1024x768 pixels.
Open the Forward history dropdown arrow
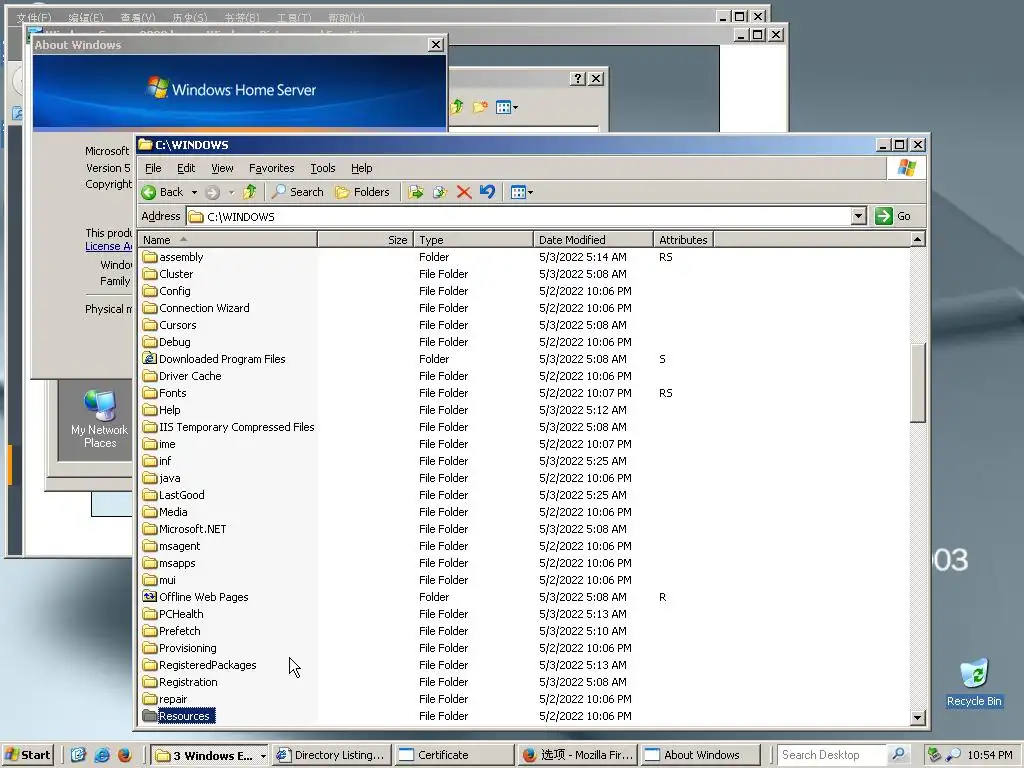(x=231, y=192)
